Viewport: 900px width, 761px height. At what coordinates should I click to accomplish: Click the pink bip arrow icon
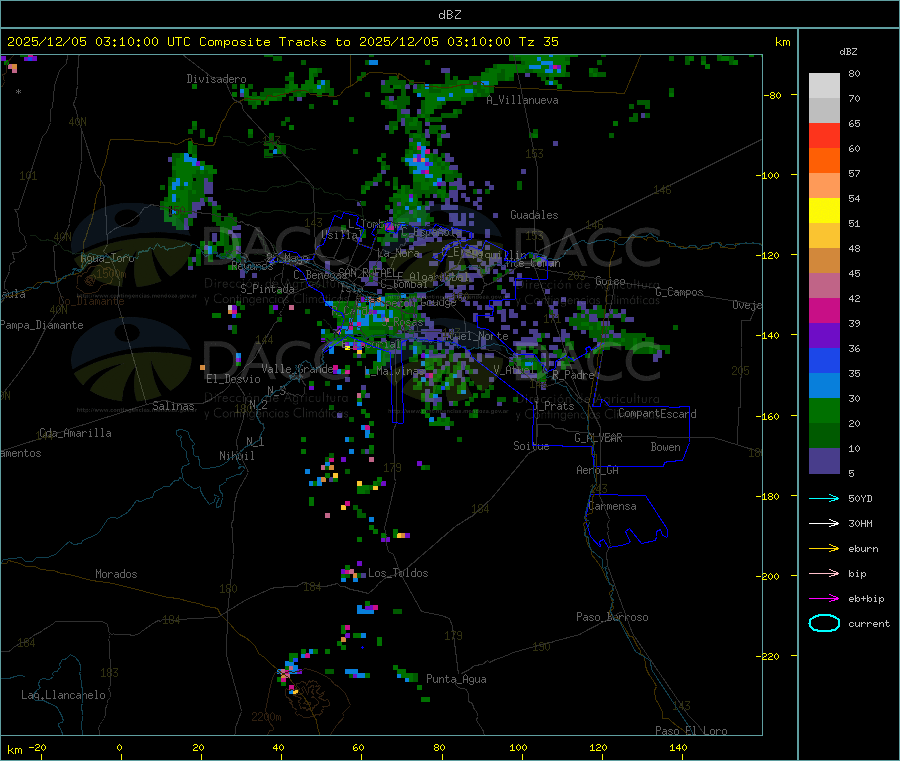[824, 573]
